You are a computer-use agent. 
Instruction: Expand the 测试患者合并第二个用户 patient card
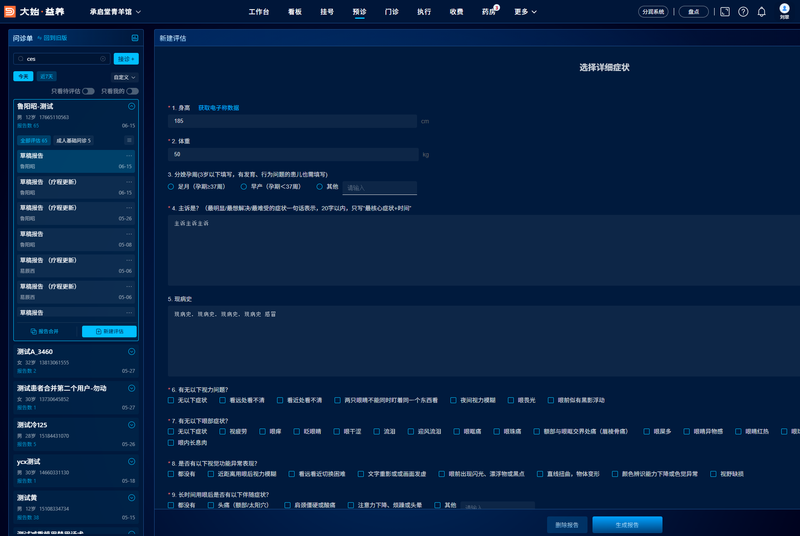tap(132, 388)
